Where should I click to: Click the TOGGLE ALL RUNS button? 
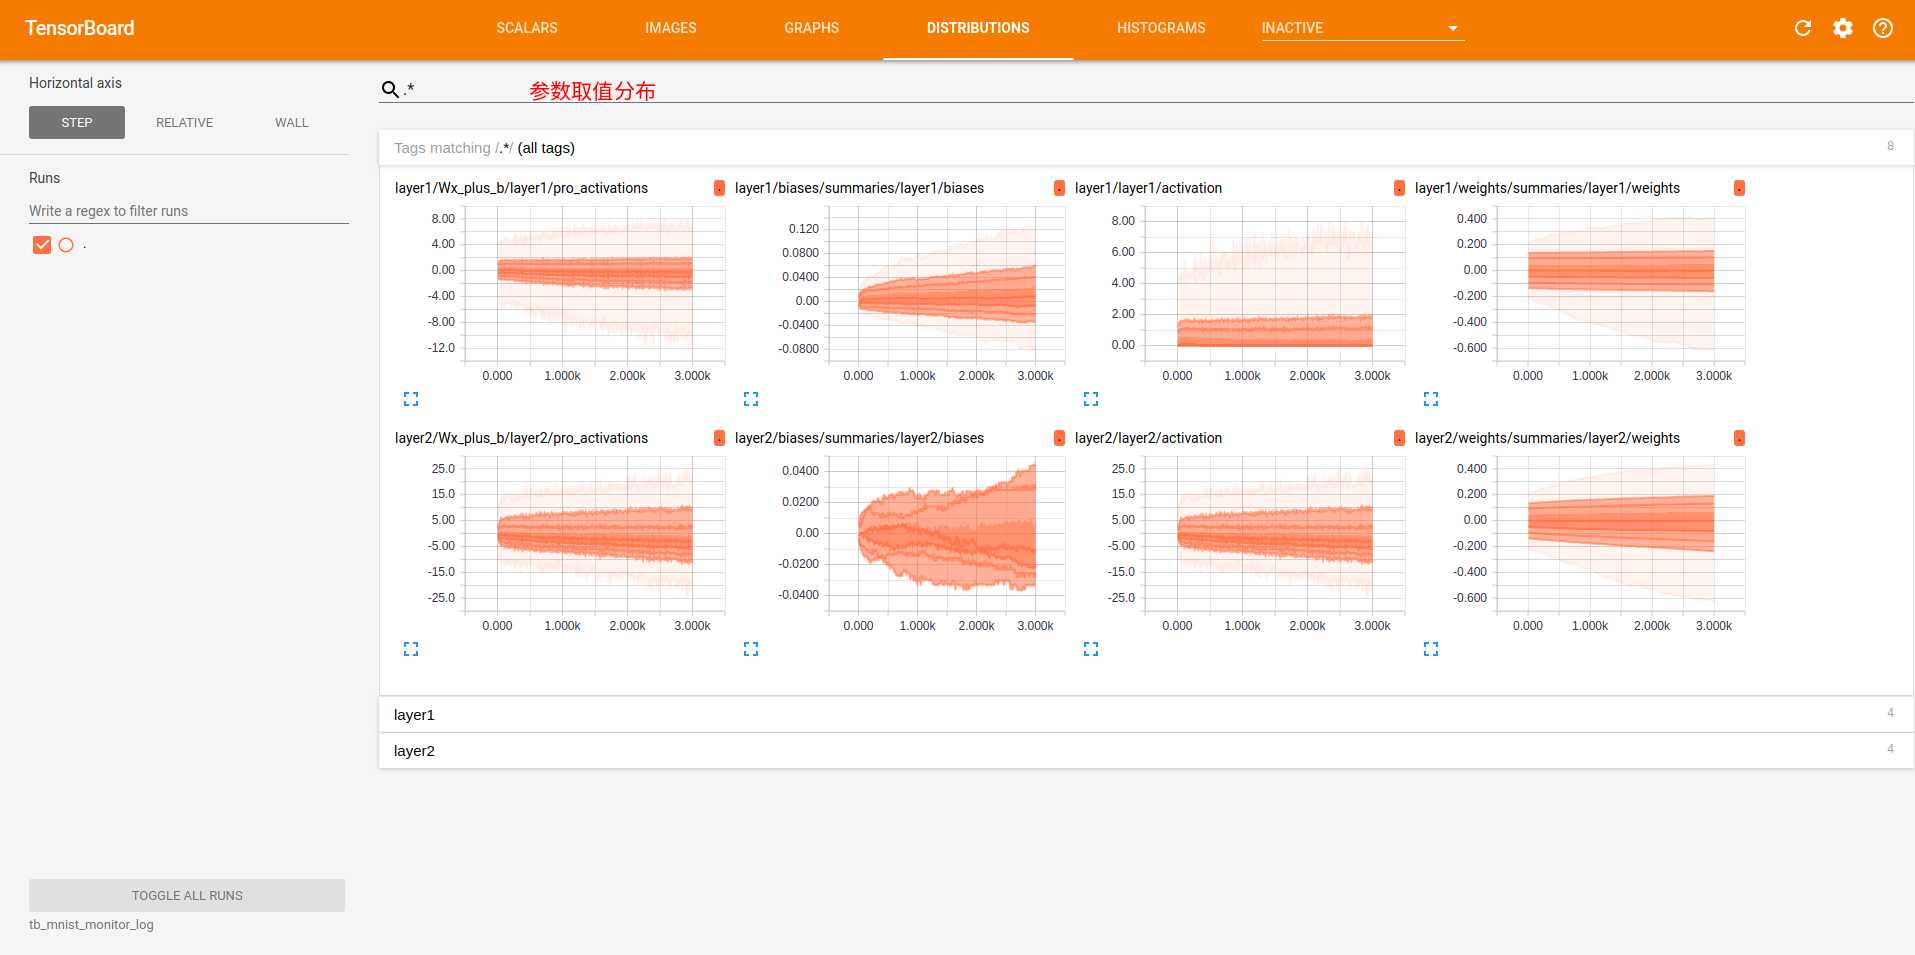pyautogui.click(x=187, y=895)
